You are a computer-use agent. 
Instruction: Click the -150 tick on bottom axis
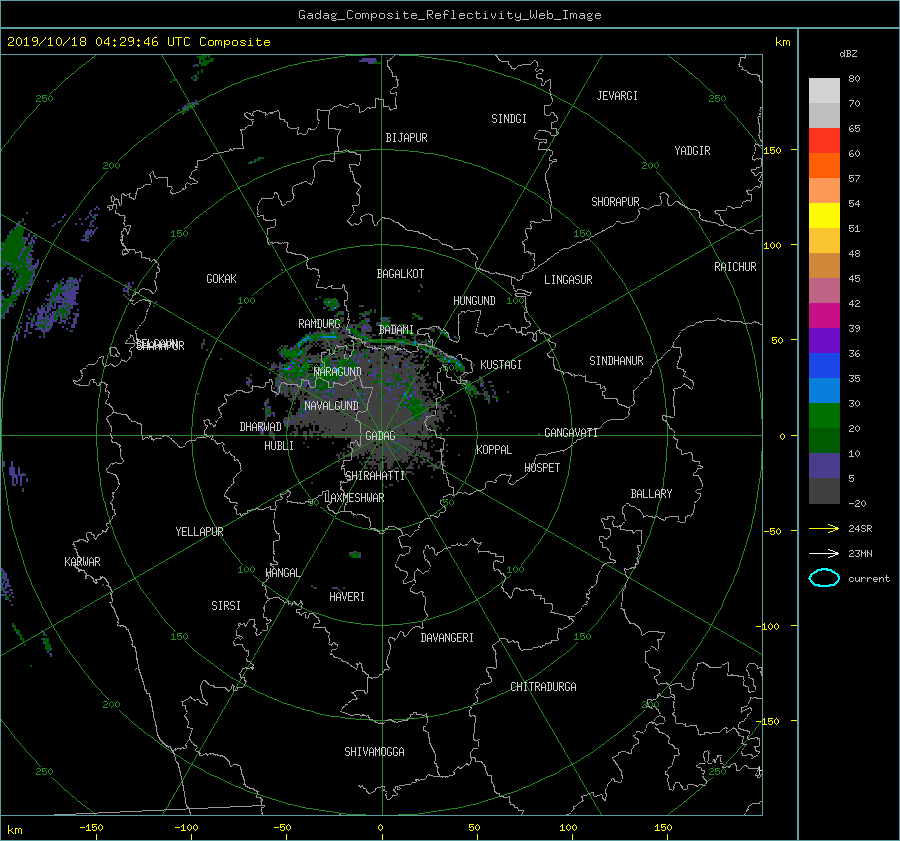91,828
